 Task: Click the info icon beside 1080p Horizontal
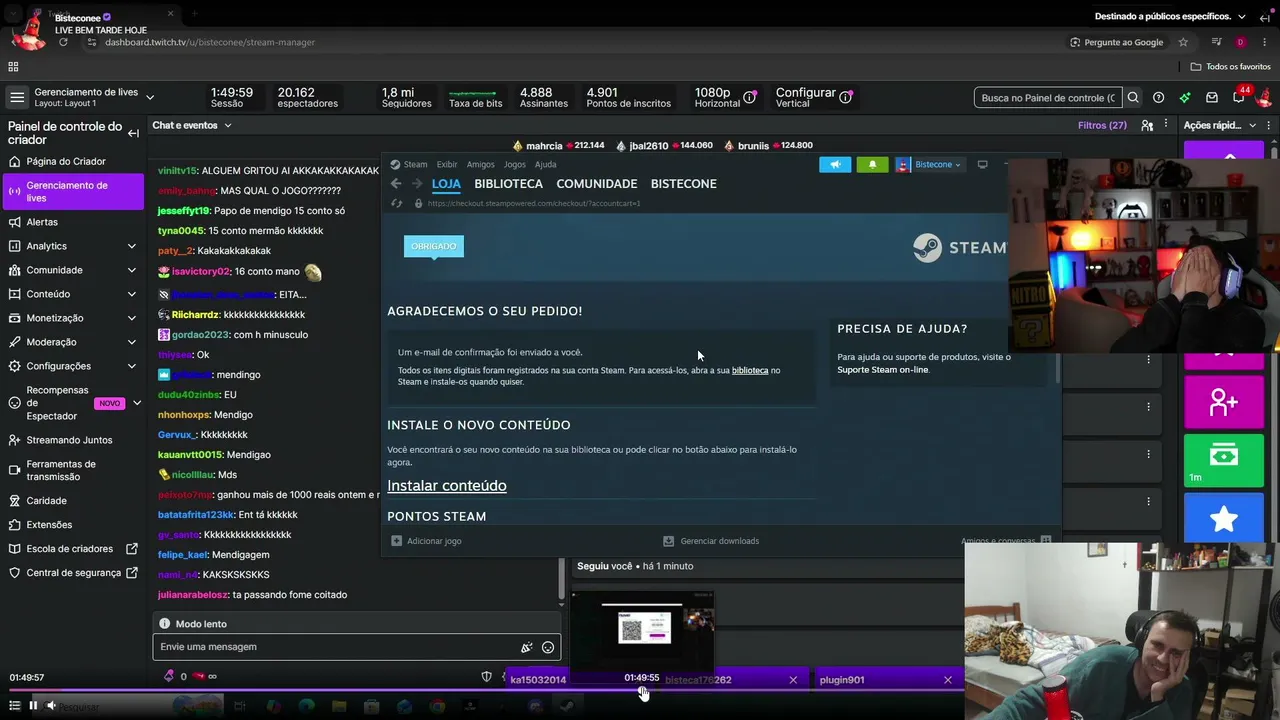click(751, 97)
